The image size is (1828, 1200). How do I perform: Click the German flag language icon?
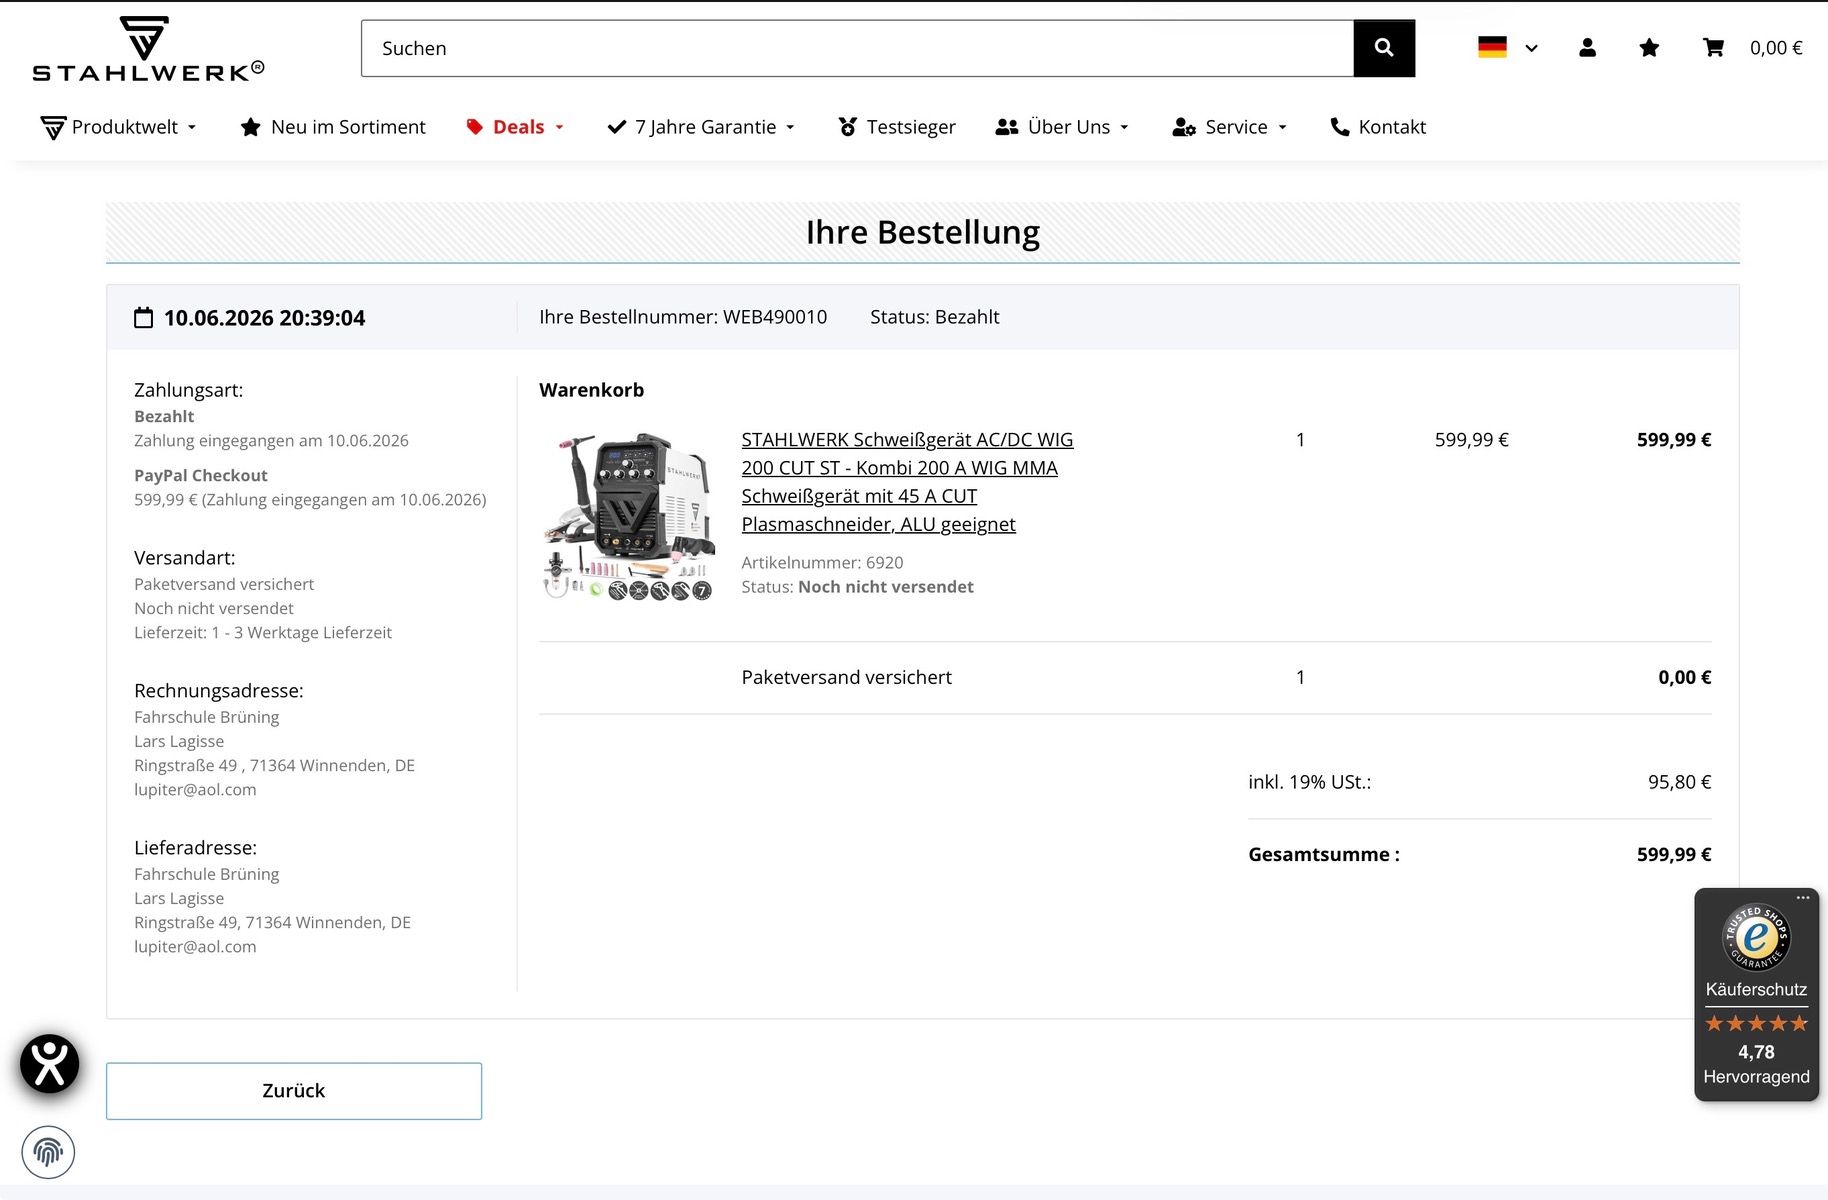click(x=1492, y=47)
